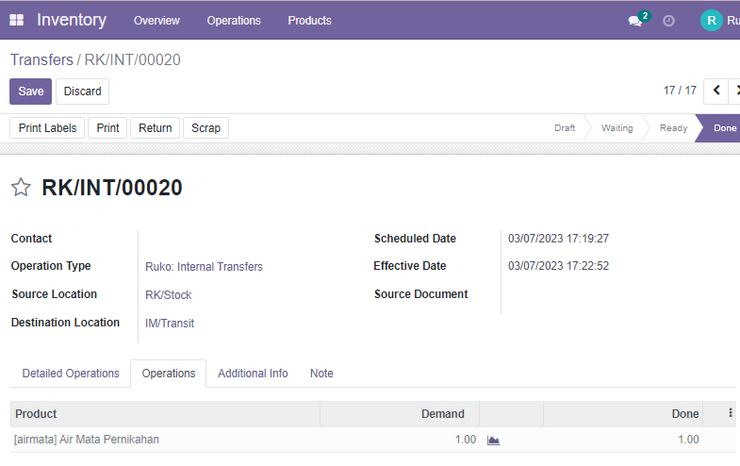Open the Ruko: Internal Transfers link
The height and width of the screenshot is (466, 740).
click(204, 267)
